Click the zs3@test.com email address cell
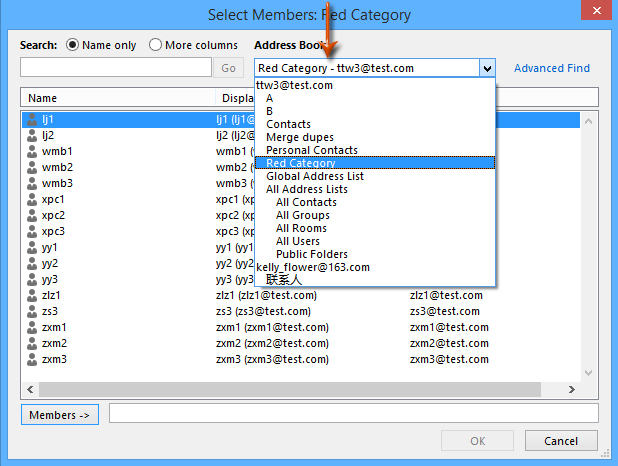This screenshot has width=618, height=466. [x=445, y=311]
